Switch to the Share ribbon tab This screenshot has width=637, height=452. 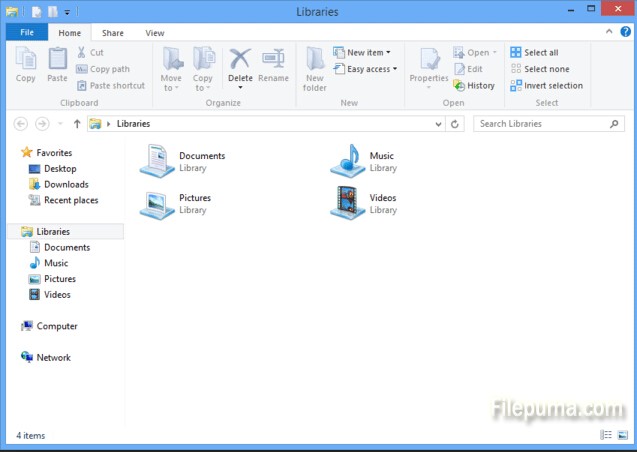113,33
